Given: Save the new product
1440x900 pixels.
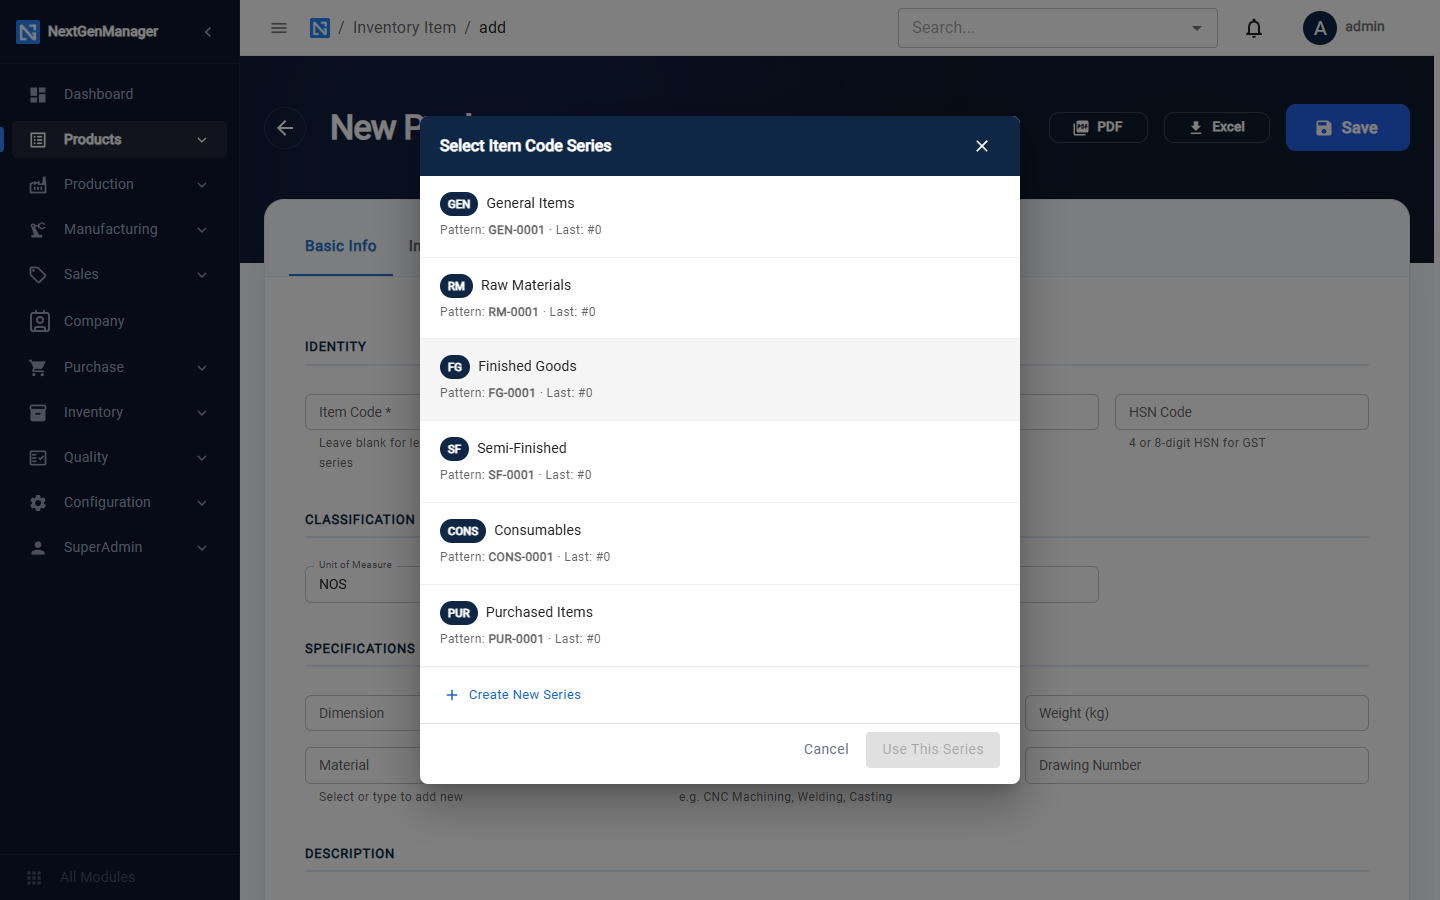Looking at the screenshot, I should [x=1347, y=128].
